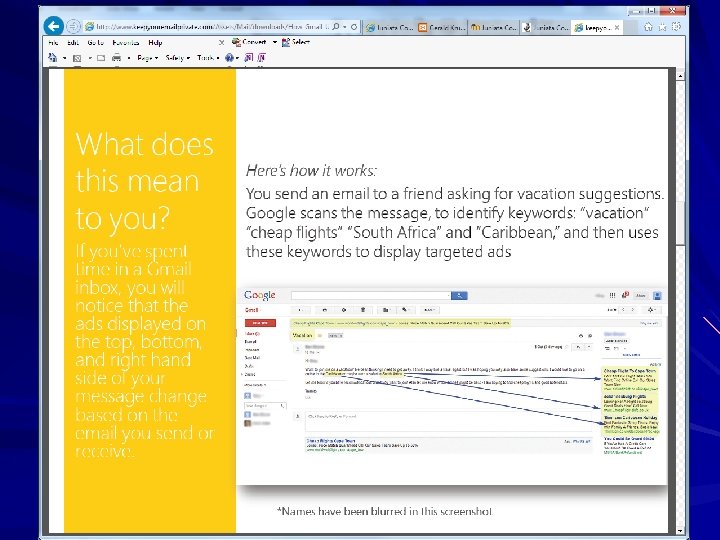This screenshot has height=540, width=720.
Task: Switch to the Juniata tab with yellow icon
Action: [493, 28]
